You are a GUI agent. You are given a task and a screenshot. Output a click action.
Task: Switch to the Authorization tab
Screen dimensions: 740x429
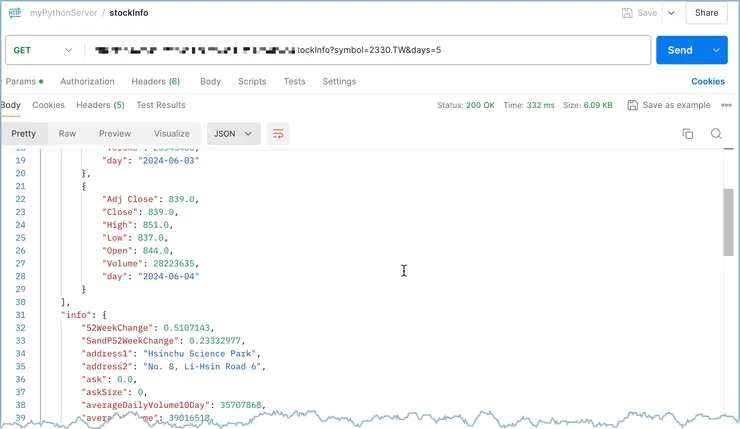pos(87,81)
